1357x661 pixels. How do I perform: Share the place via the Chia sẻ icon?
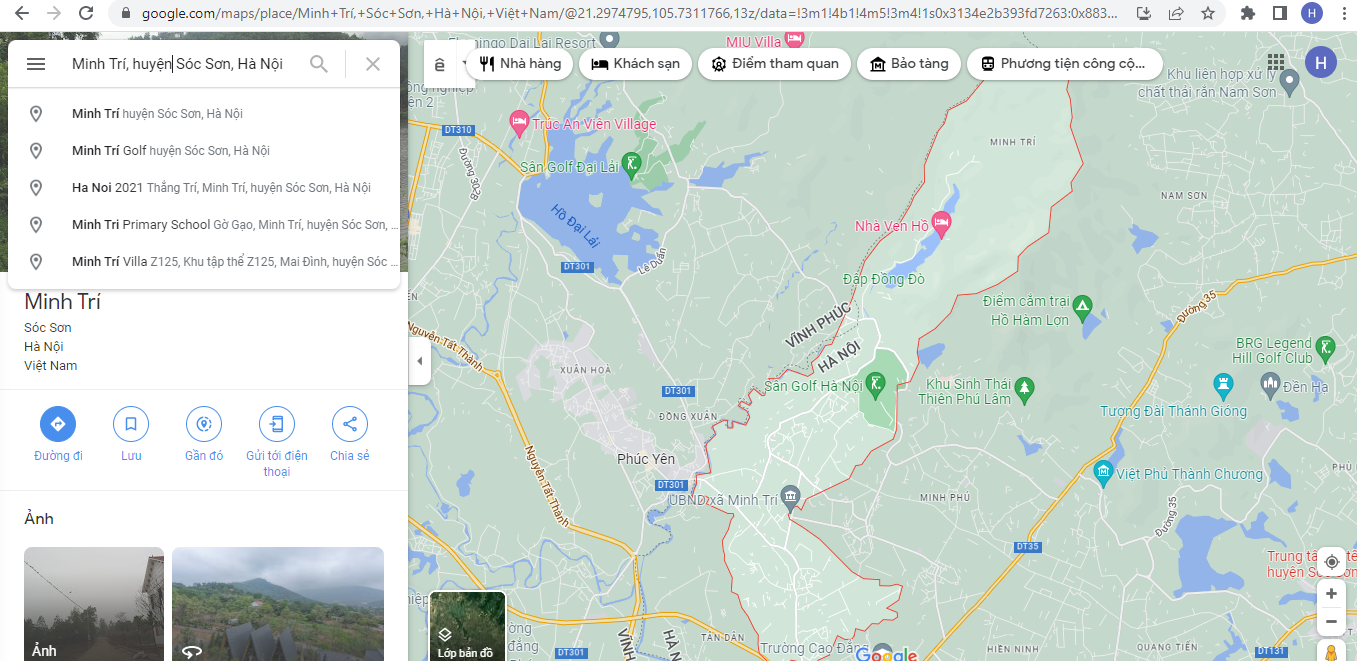pos(350,424)
